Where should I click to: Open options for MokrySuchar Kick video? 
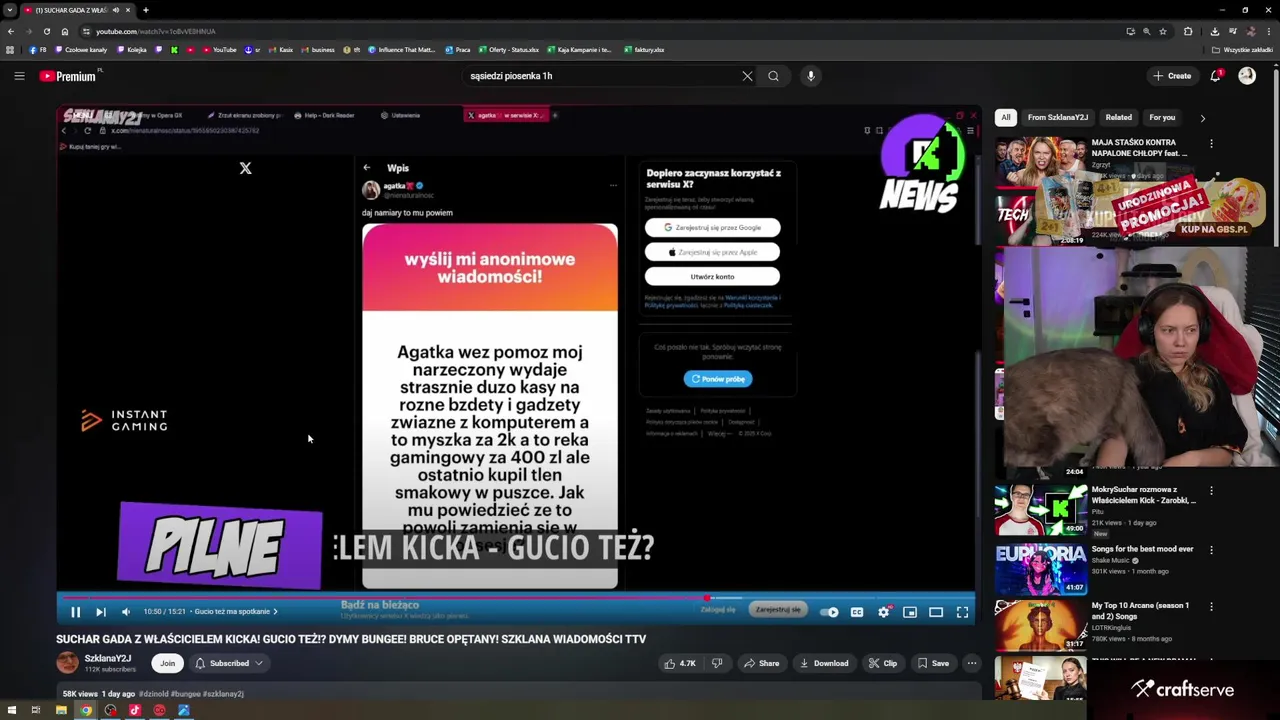(x=1211, y=491)
